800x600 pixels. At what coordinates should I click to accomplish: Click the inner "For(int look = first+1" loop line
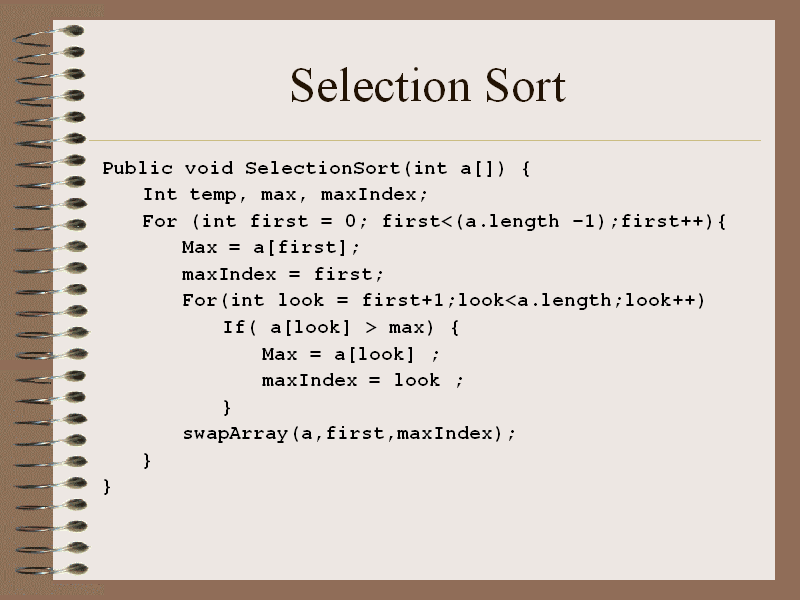[x=444, y=300]
